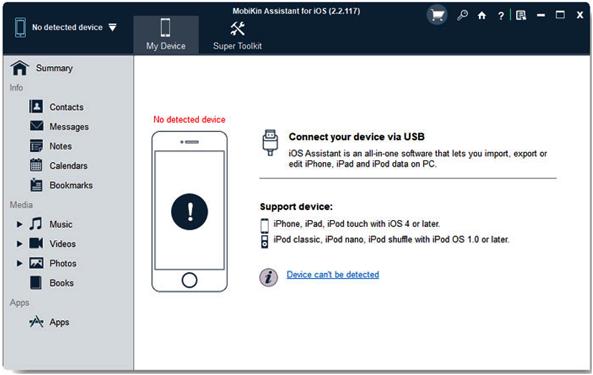Screen dimensions: 593x375
Task: Switch to the Super Toolkit tab
Action: (238, 35)
